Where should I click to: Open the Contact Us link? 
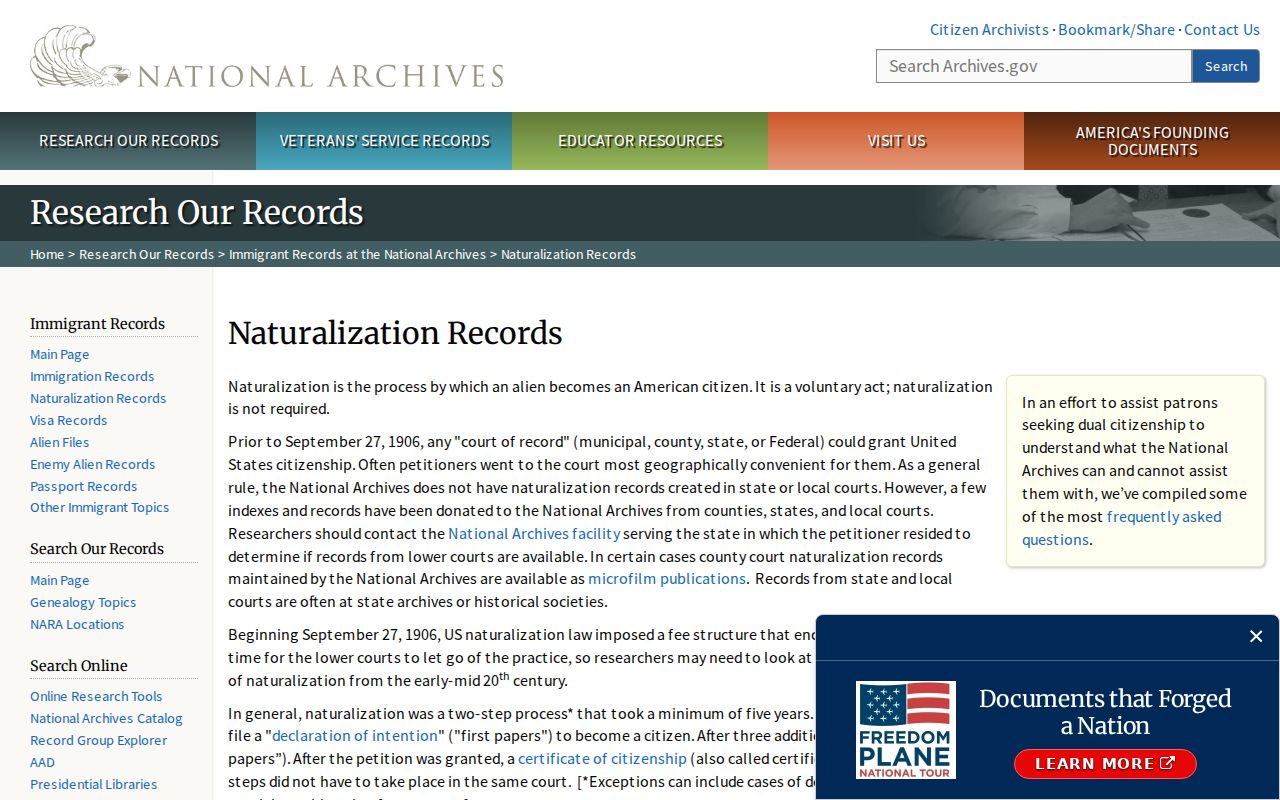(x=1222, y=30)
